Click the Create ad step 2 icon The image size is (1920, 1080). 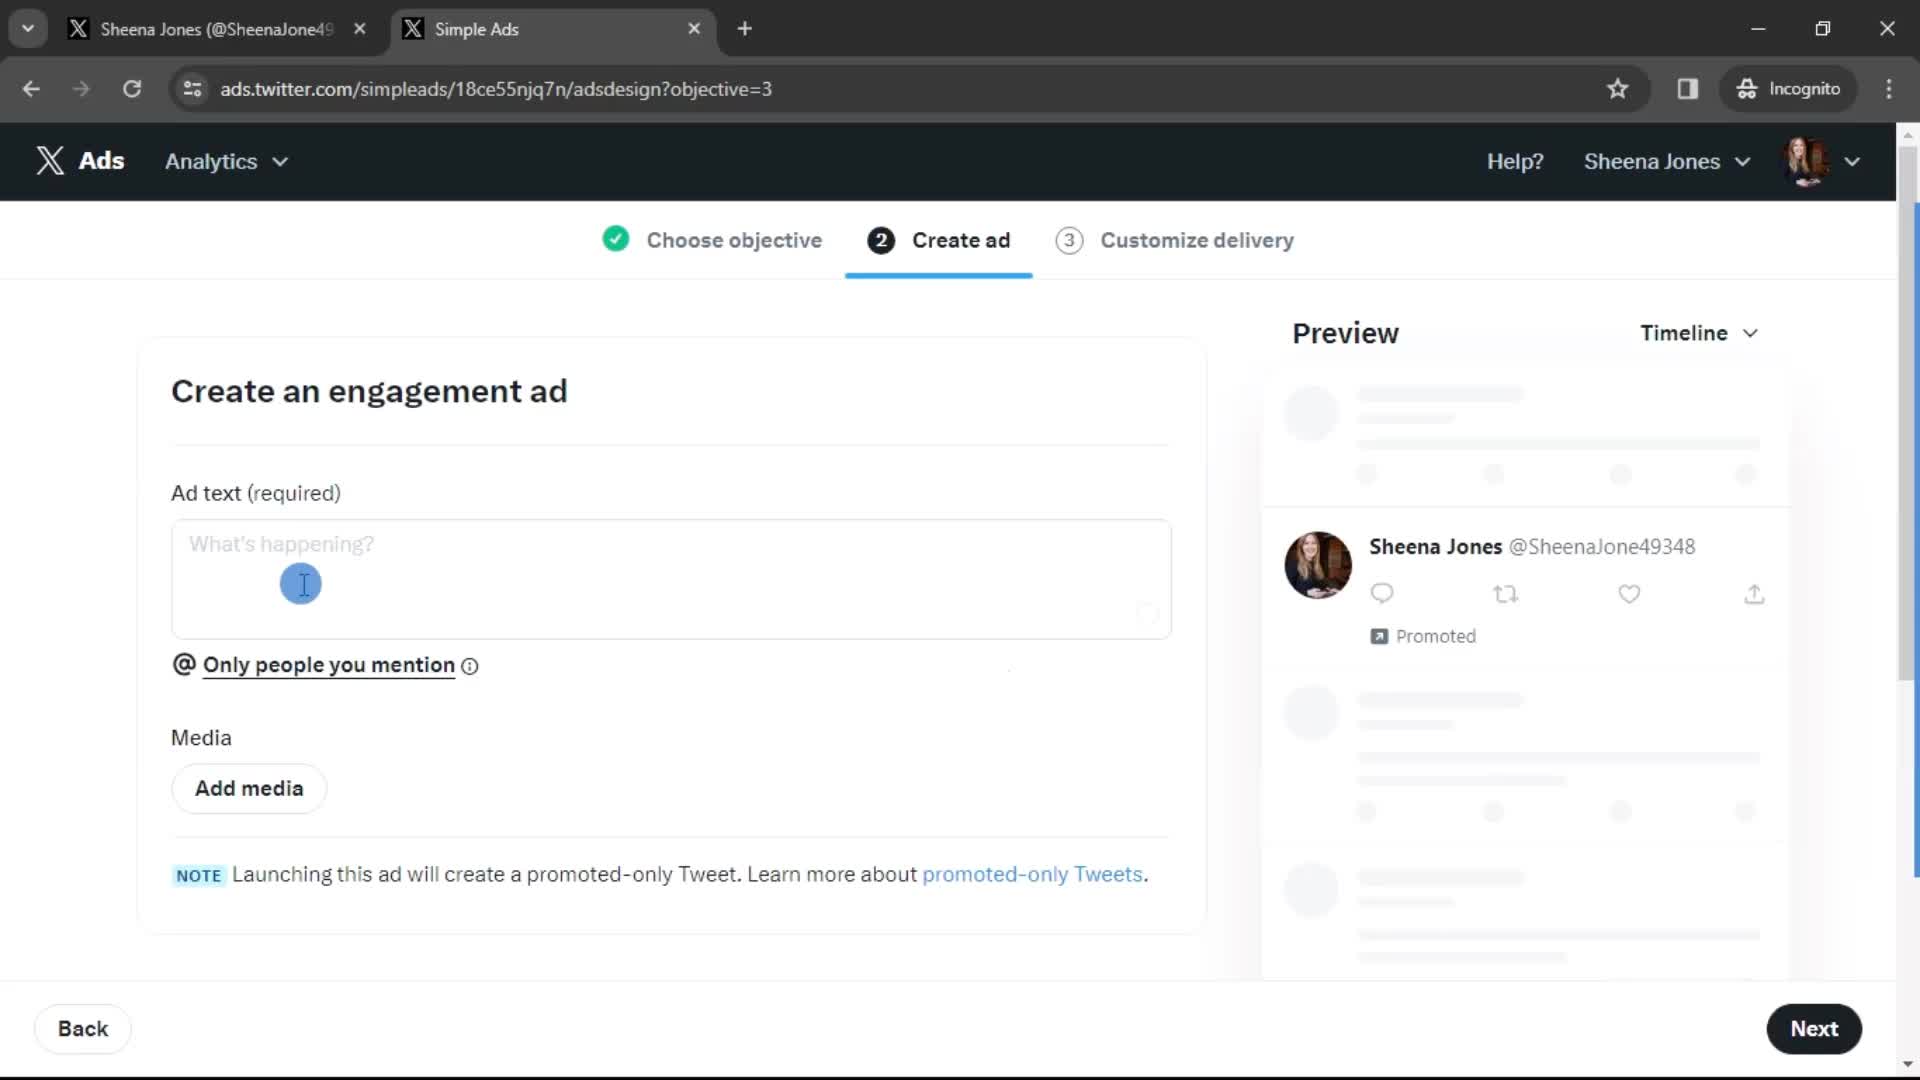880,240
